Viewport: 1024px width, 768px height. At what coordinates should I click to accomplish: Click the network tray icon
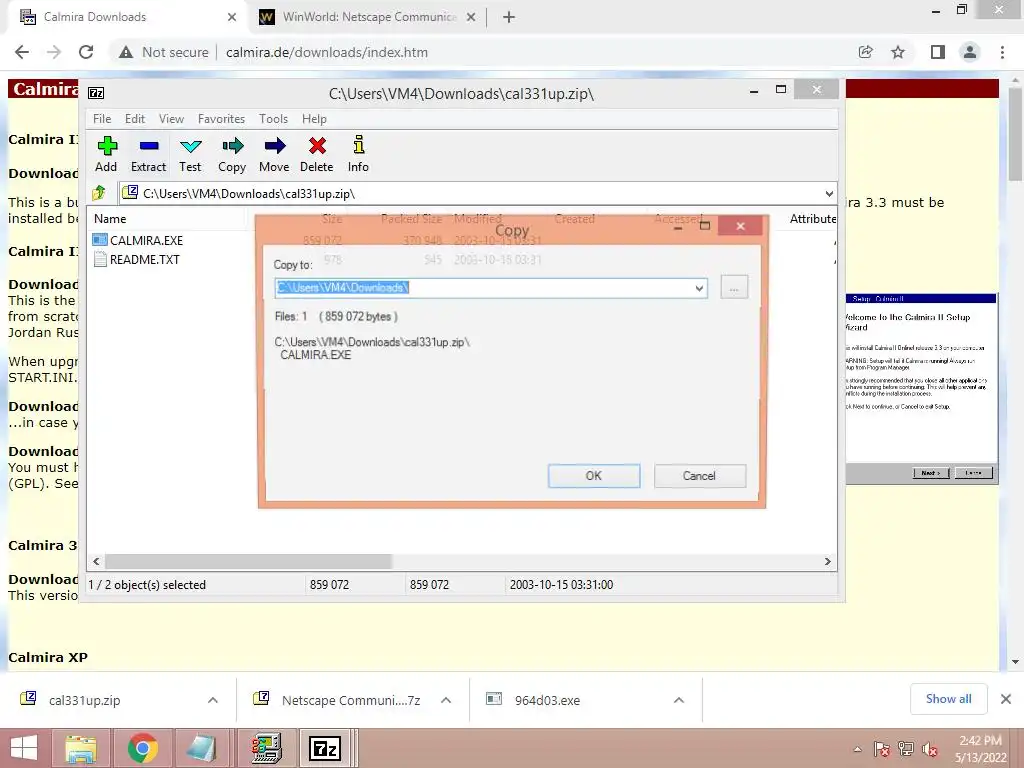pyautogui.click(x=906, y=749)
